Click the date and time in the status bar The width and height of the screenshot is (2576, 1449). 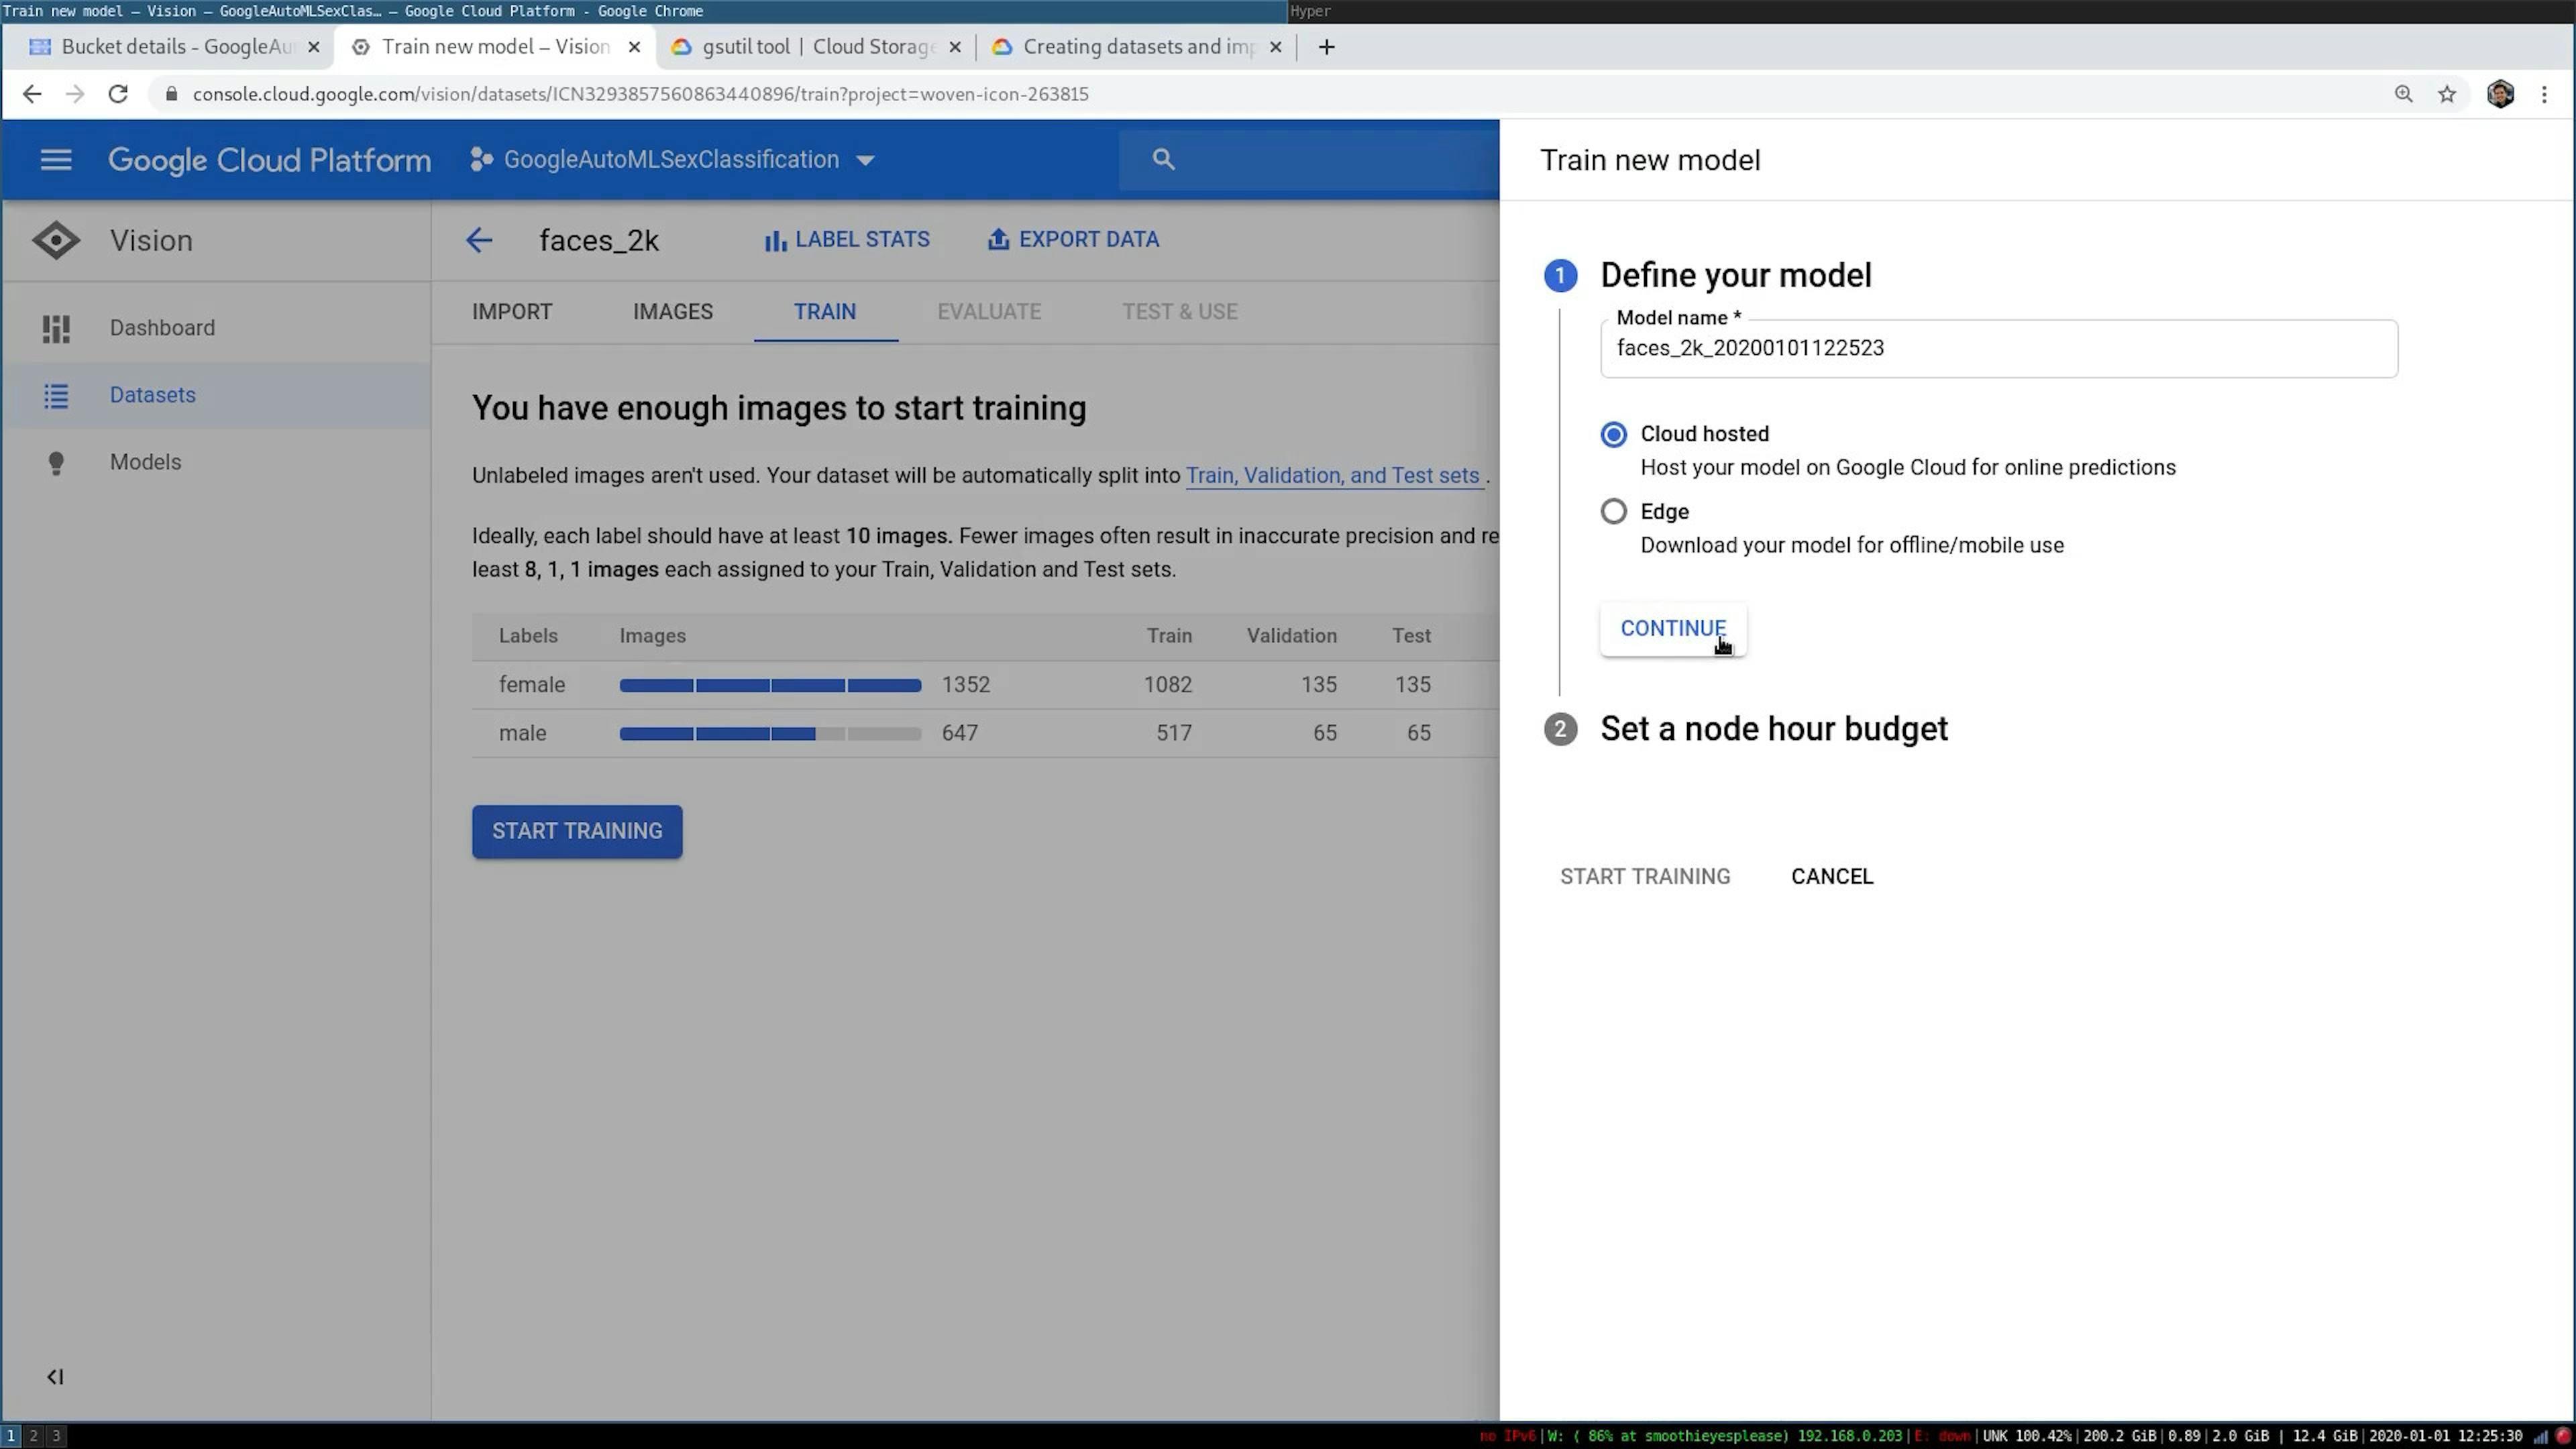(2445, 1436)
